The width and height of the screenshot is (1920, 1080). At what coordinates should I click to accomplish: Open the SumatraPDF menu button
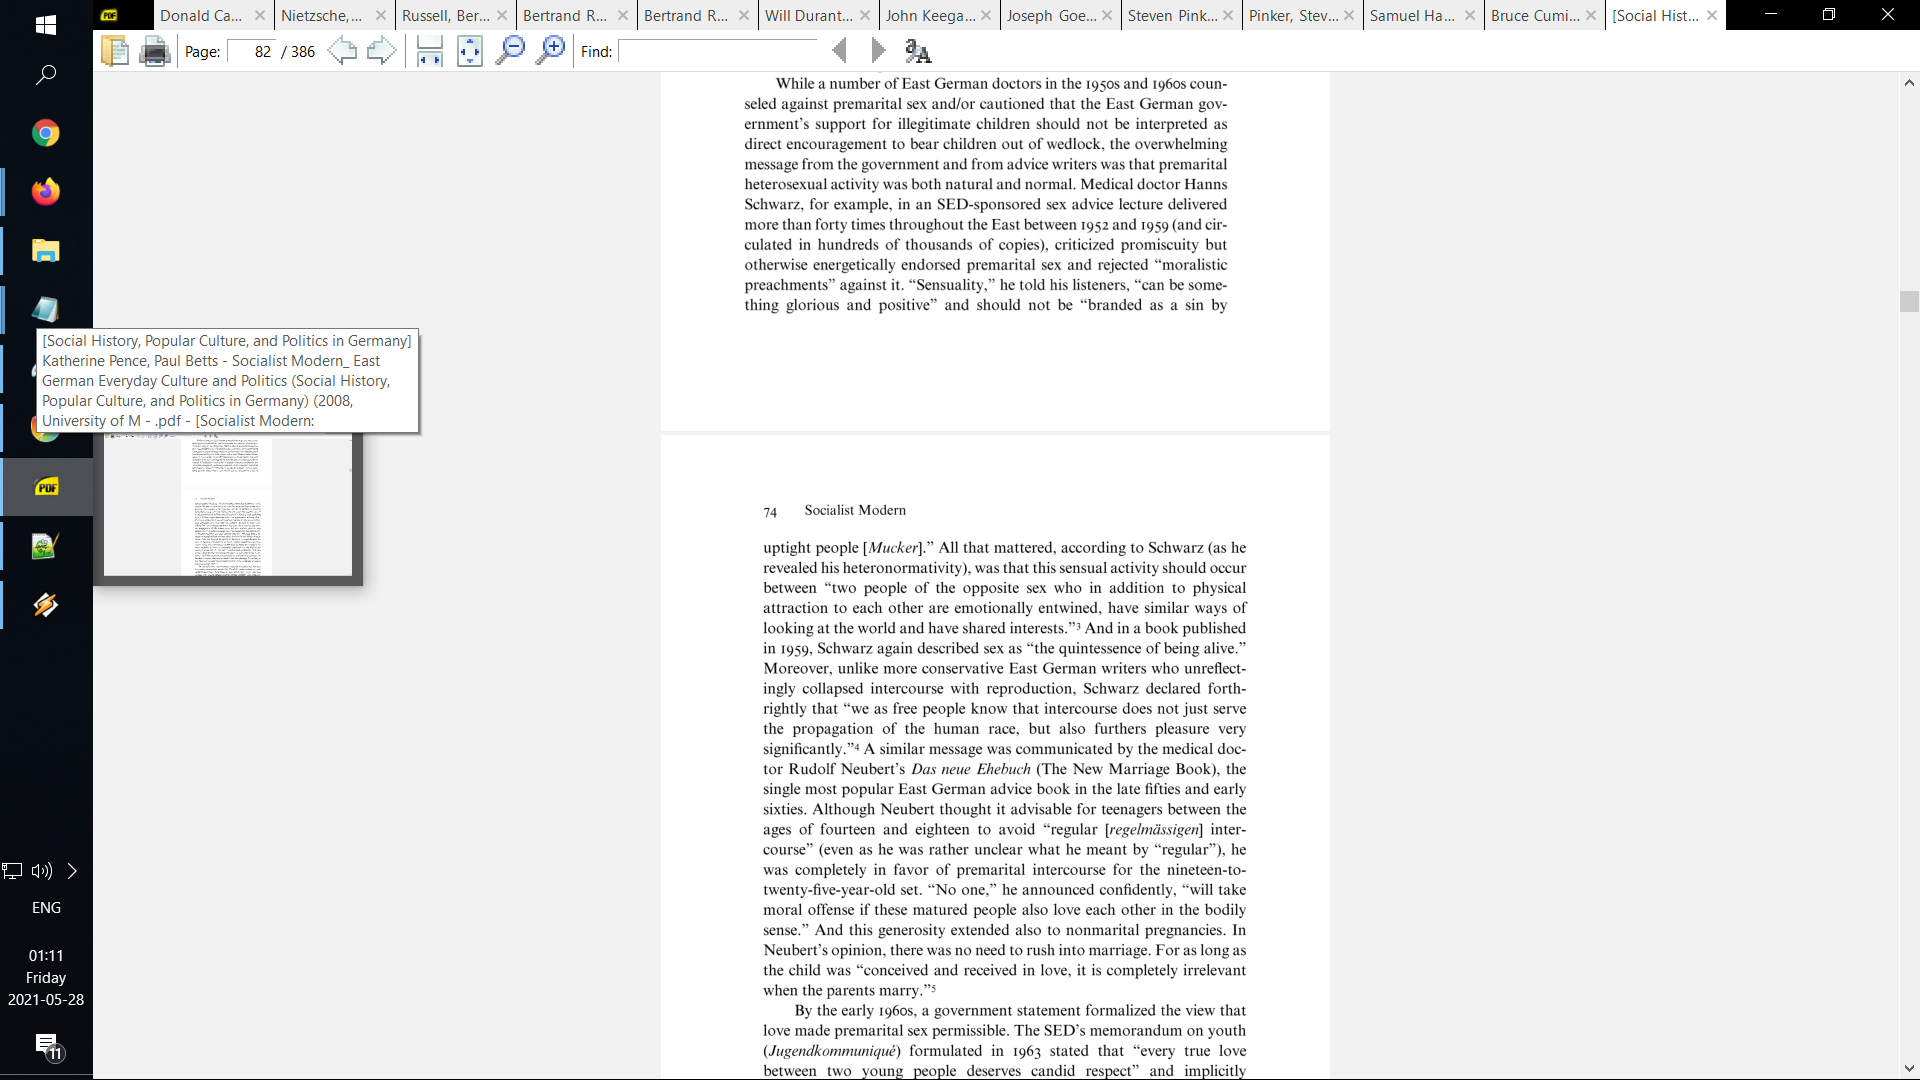point(110,15)
